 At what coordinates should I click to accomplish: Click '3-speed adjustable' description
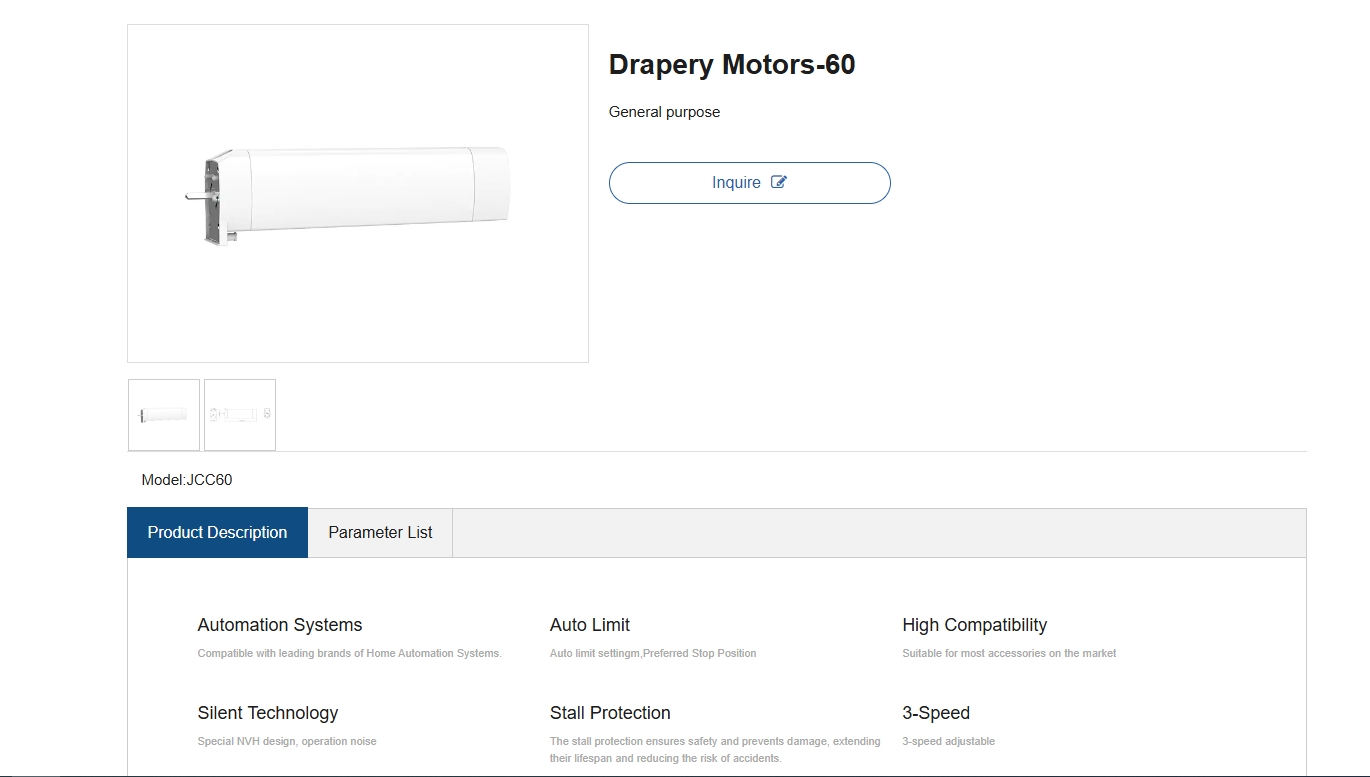point(948,741)
